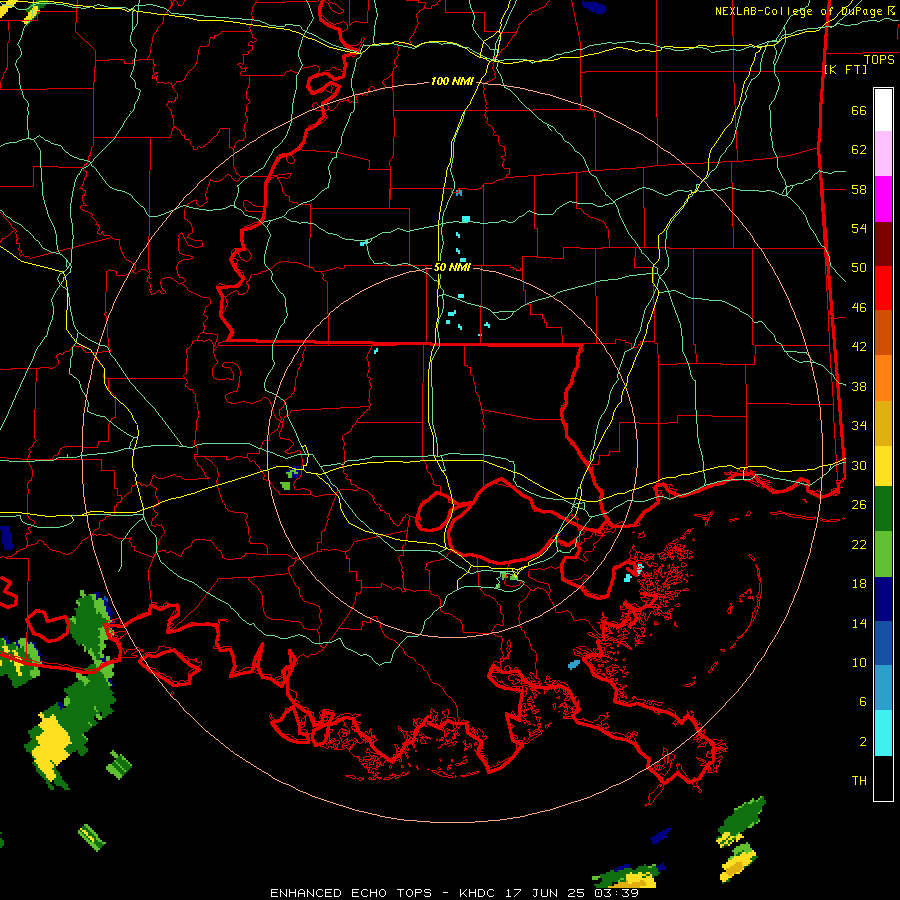Select the 58 value on the legend
Viewport: 900px width, 900px height.
point(859,189)
